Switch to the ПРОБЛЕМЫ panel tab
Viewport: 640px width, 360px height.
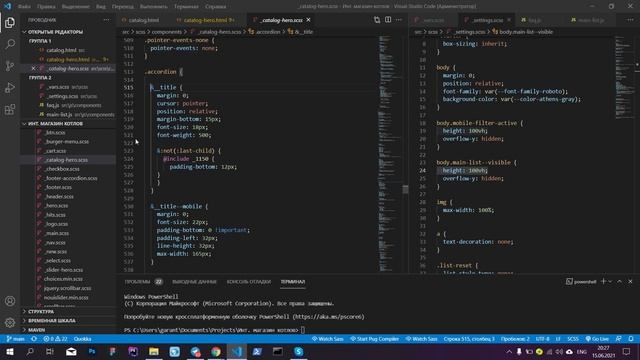143,282
